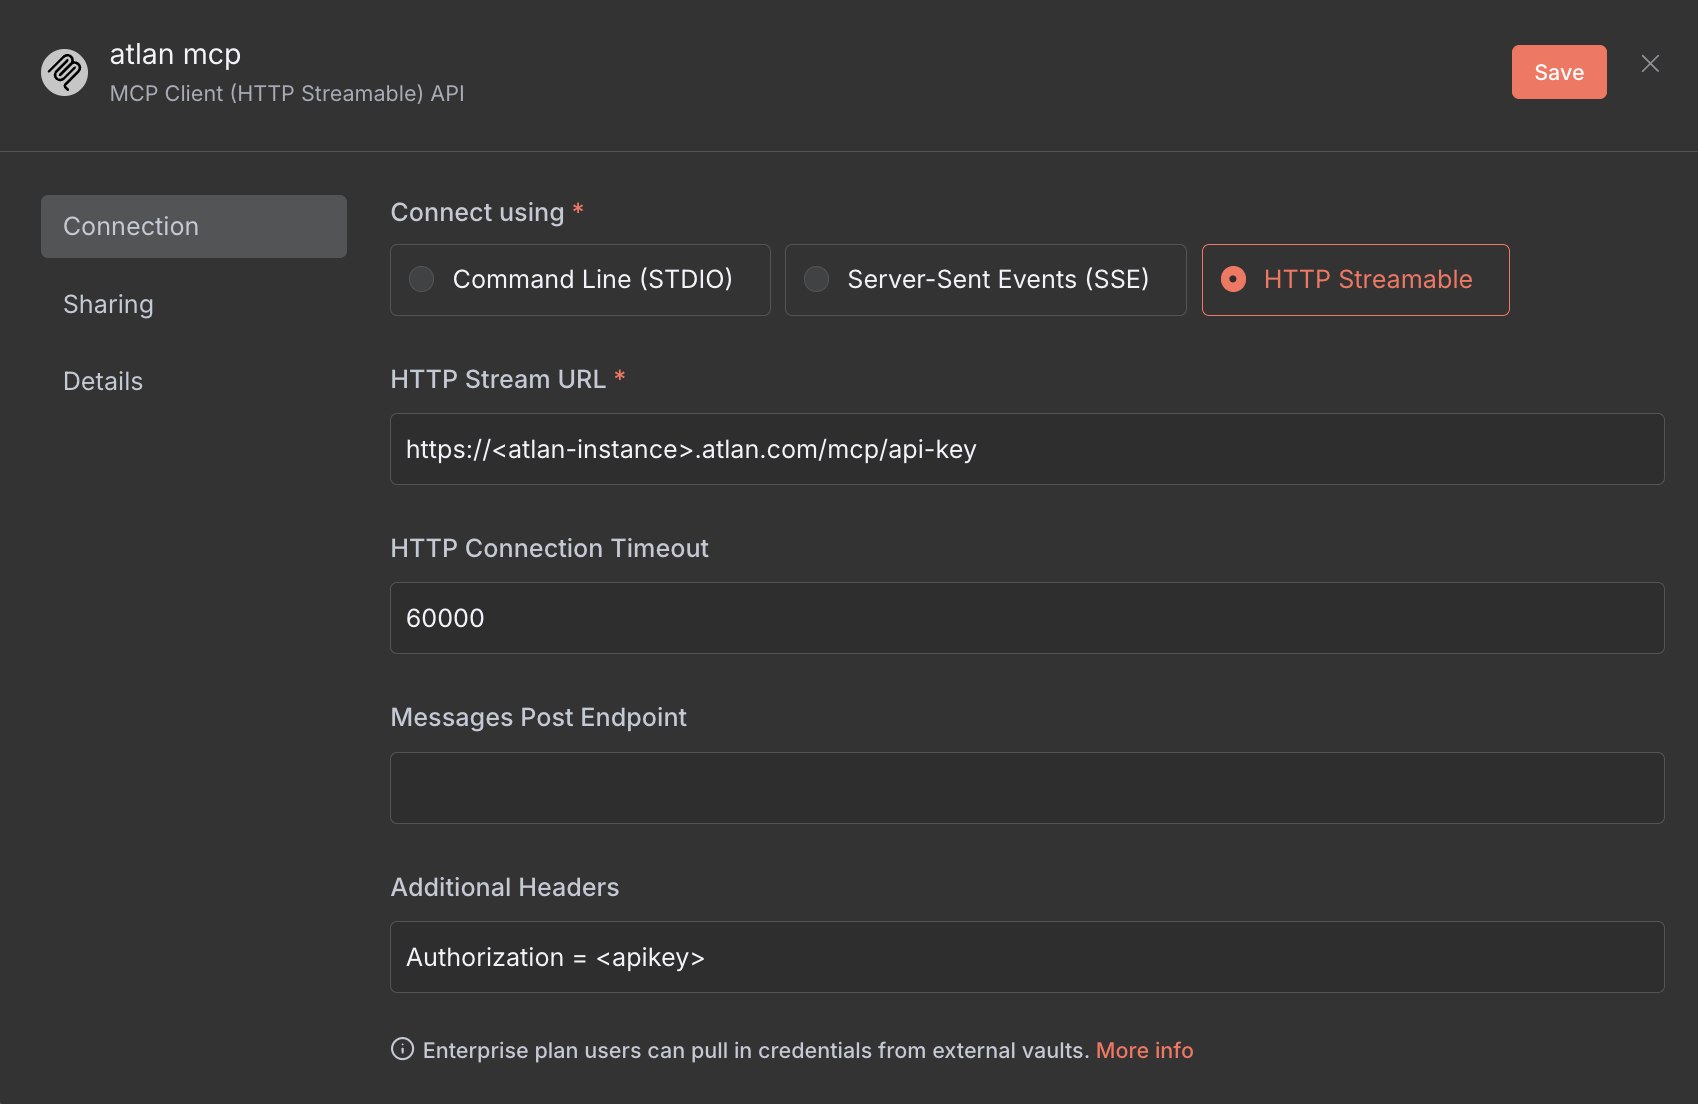Save the atlan mcp credential
Image resolution: width=1698 pixels, height=1104 pixels.
1559,72
